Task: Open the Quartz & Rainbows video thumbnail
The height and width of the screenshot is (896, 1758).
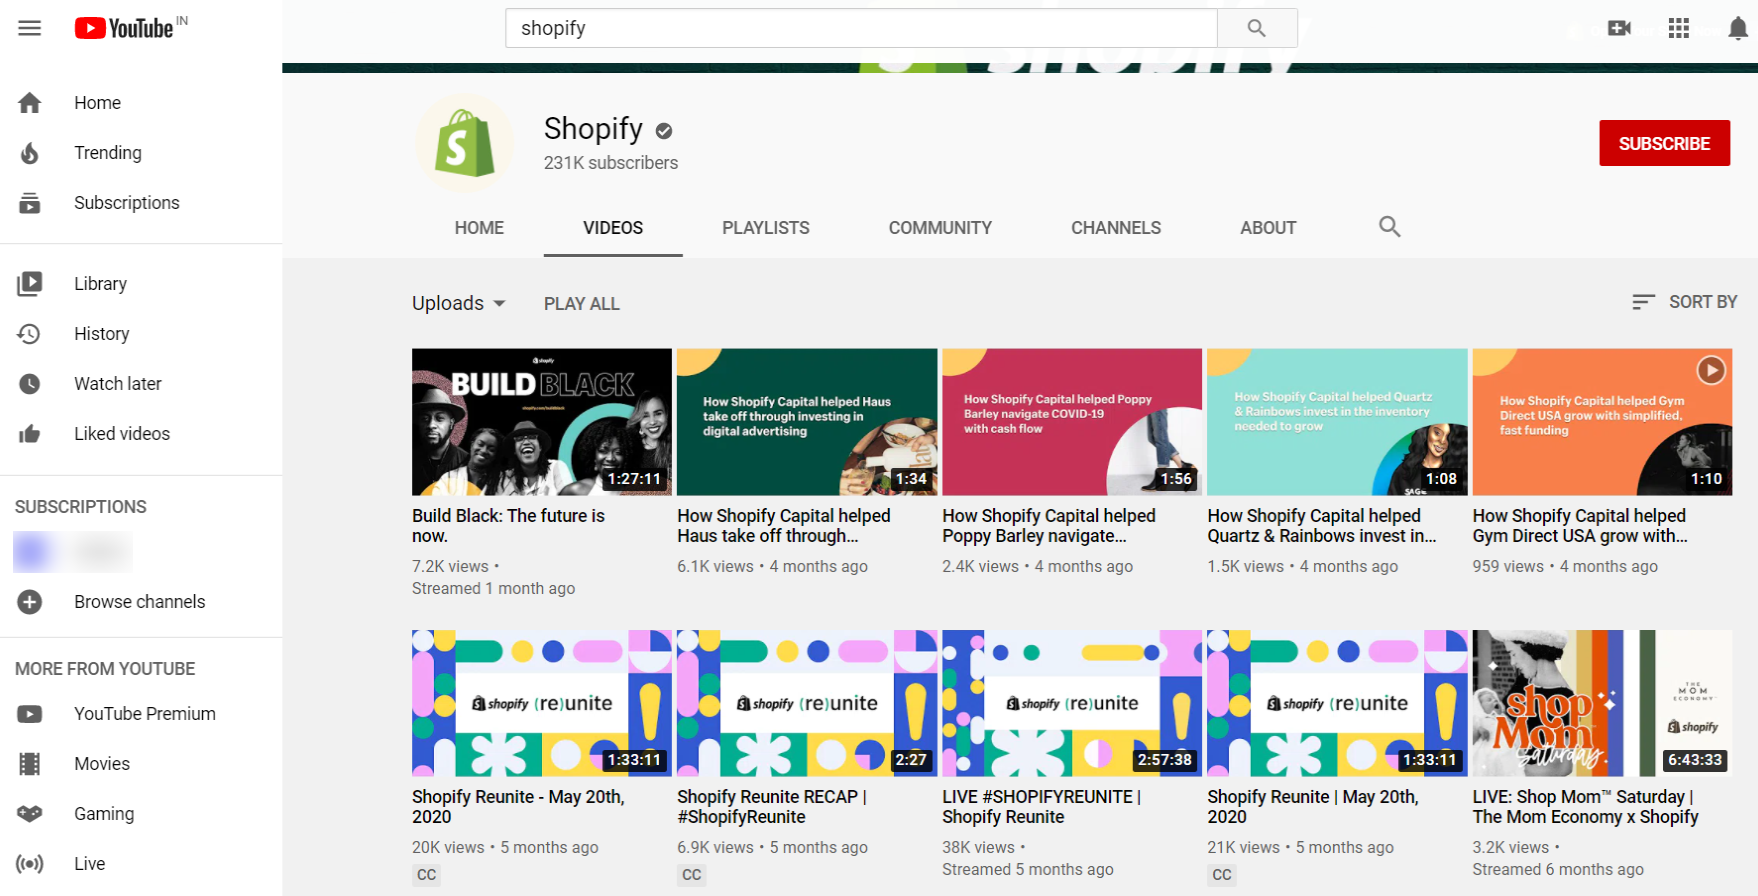Action: point(1337,422)
